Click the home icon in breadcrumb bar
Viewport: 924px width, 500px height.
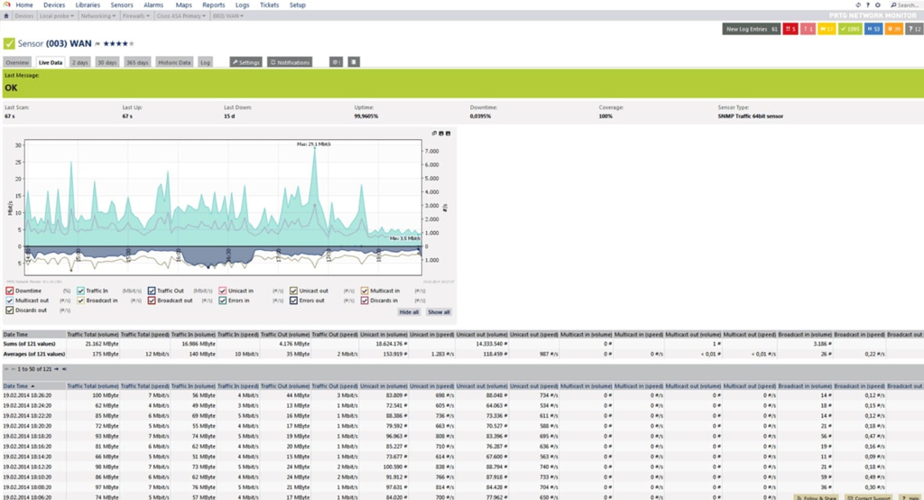point(7,17)
